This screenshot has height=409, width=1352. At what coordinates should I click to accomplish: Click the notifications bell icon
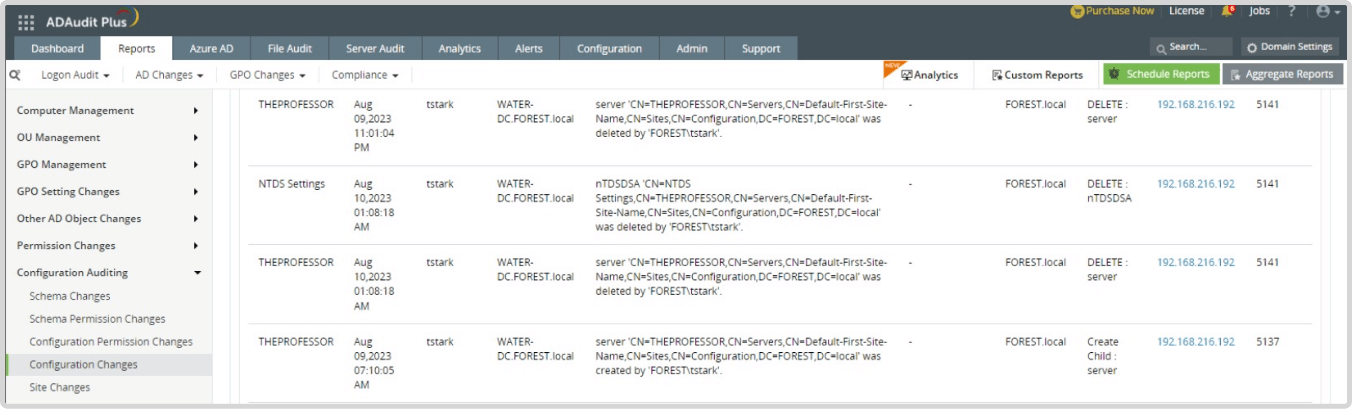tap(1227, 11)
